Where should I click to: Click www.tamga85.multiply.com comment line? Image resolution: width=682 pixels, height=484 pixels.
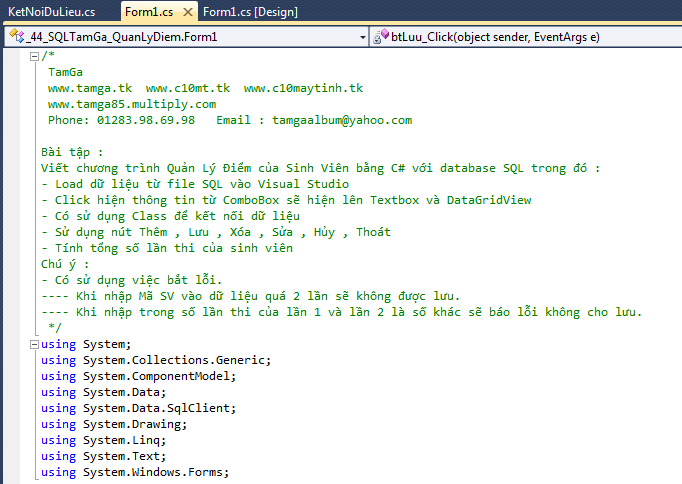[132, 104]
